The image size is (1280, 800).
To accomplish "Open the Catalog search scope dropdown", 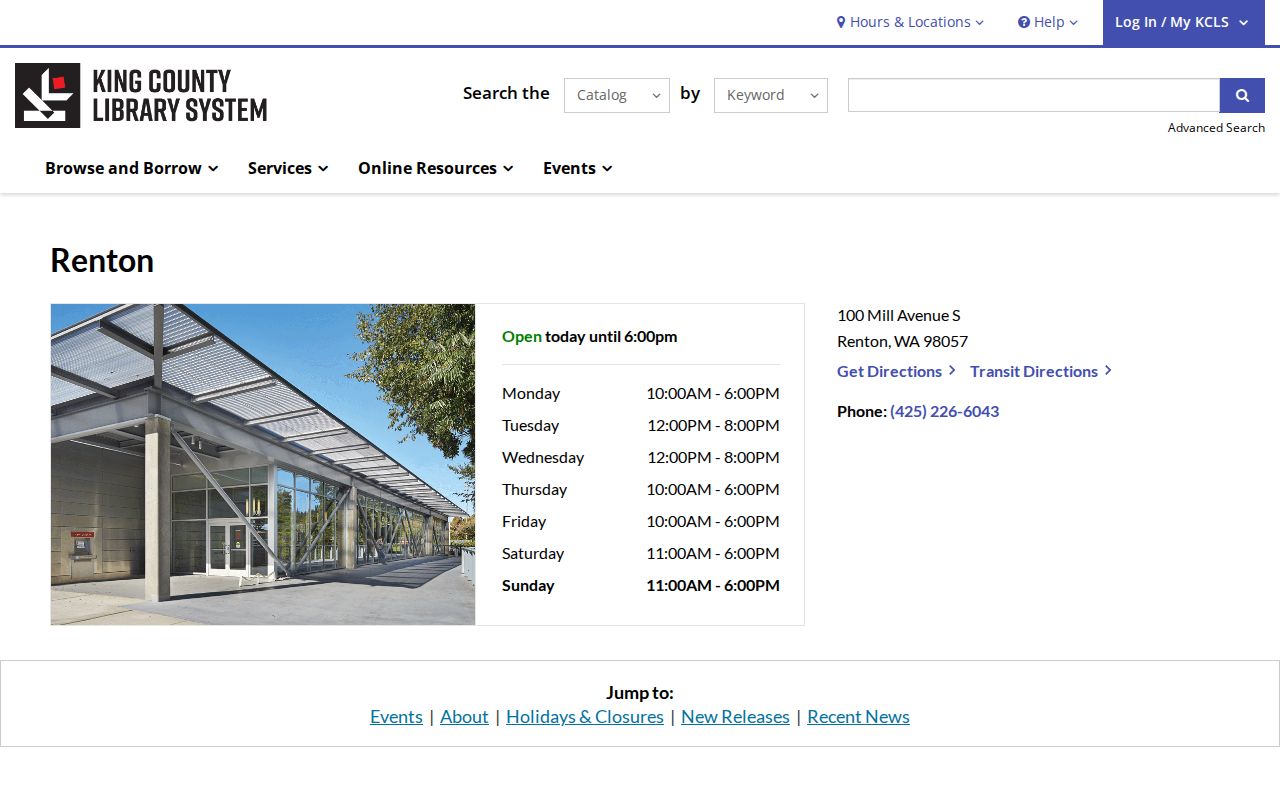I will tap(617, 95).
